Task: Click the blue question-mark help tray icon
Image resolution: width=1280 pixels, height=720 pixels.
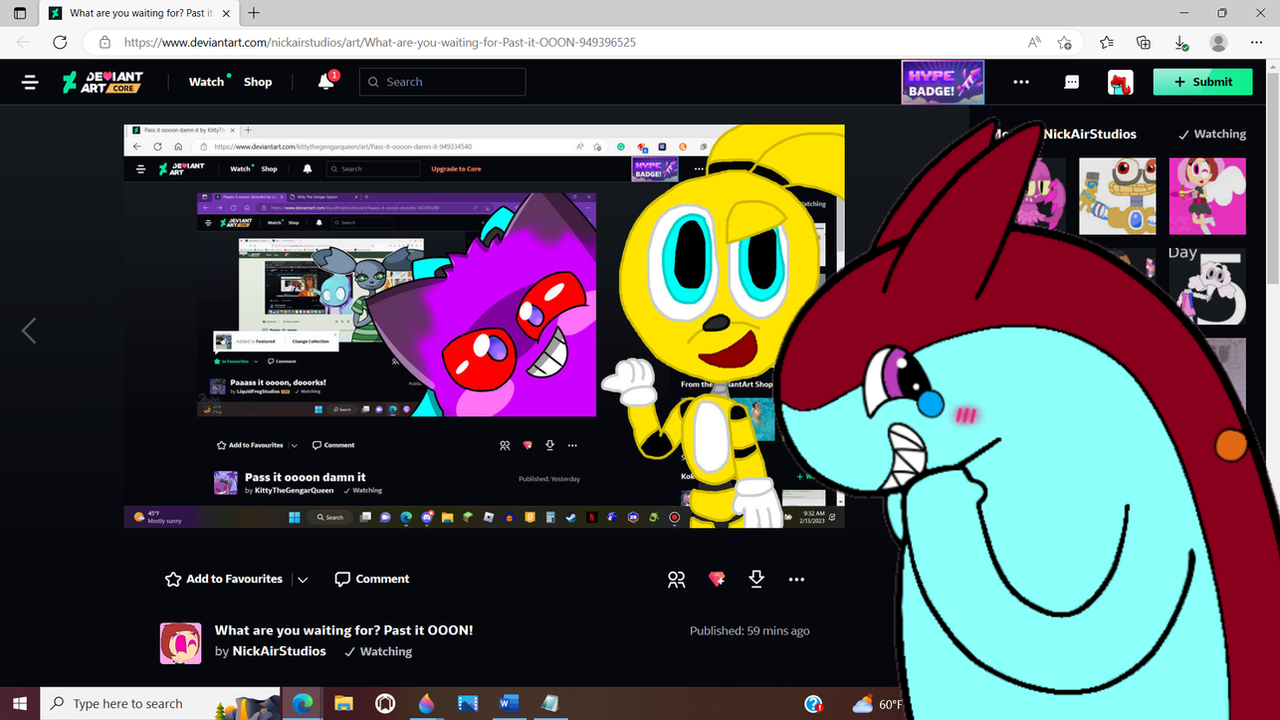Action: pyautogui.click(x=814, y=704)
